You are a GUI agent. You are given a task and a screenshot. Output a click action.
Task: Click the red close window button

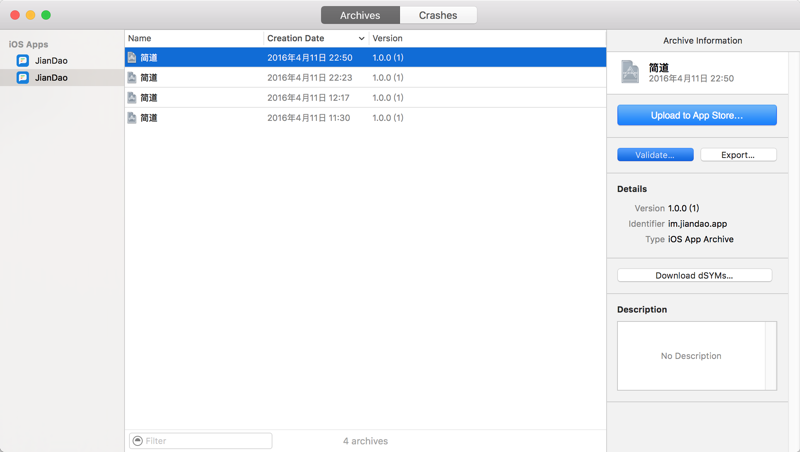point(15,15)
